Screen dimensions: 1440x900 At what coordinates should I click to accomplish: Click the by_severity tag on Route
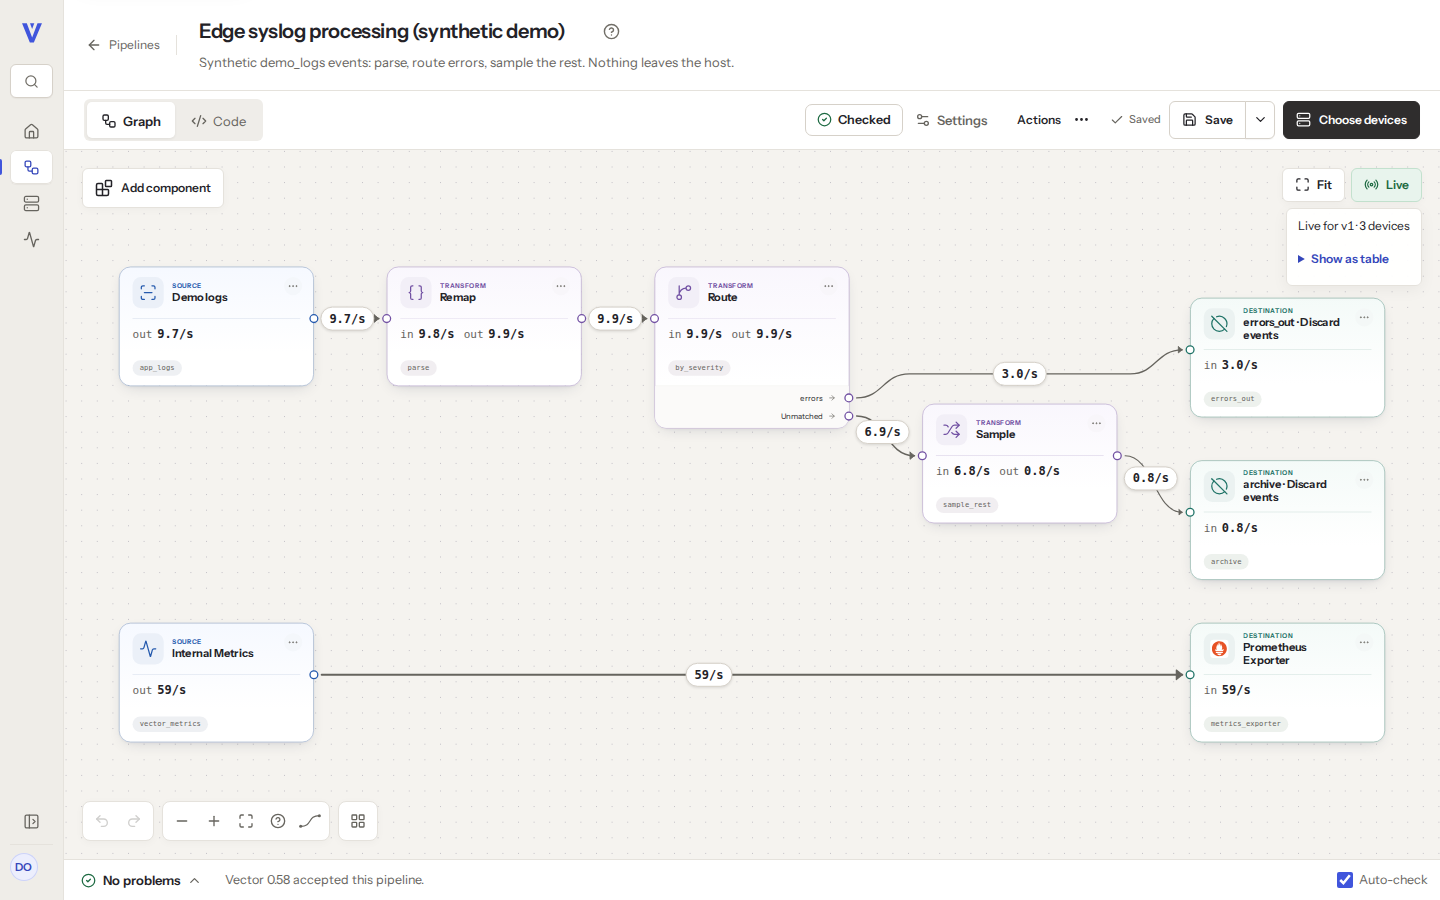699,368
